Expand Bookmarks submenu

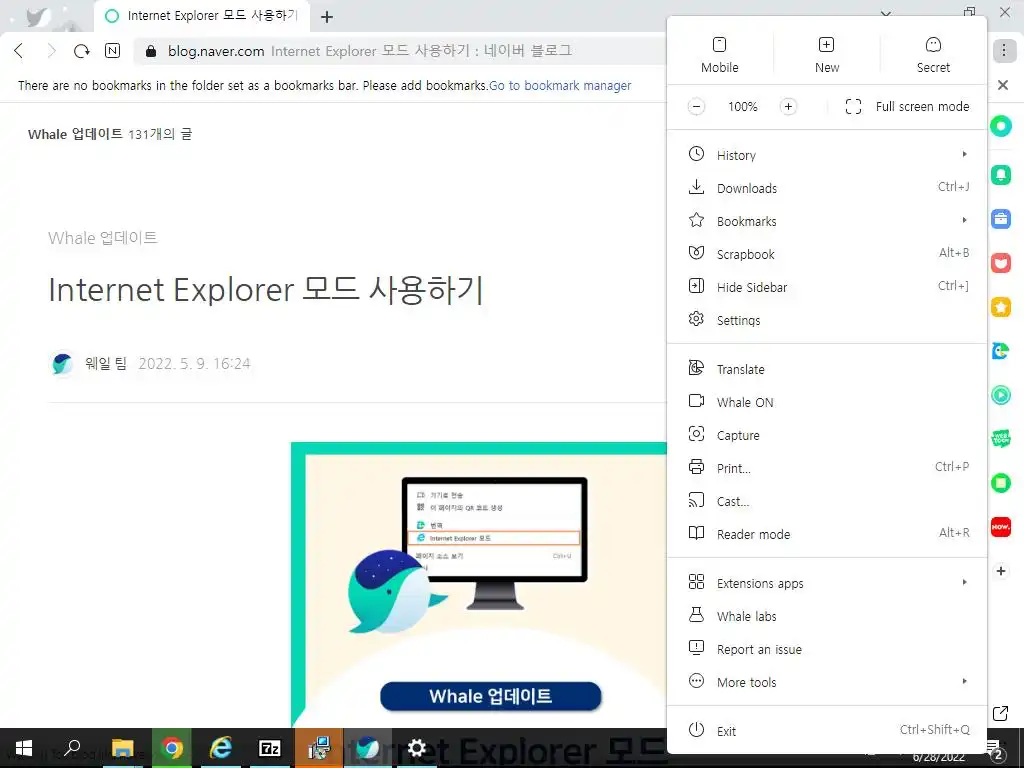coord(827,221)
